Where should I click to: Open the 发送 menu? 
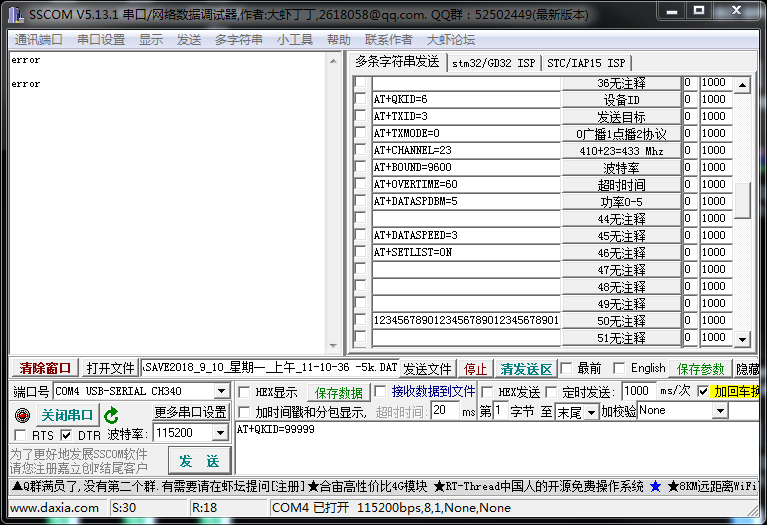point(189,40)
